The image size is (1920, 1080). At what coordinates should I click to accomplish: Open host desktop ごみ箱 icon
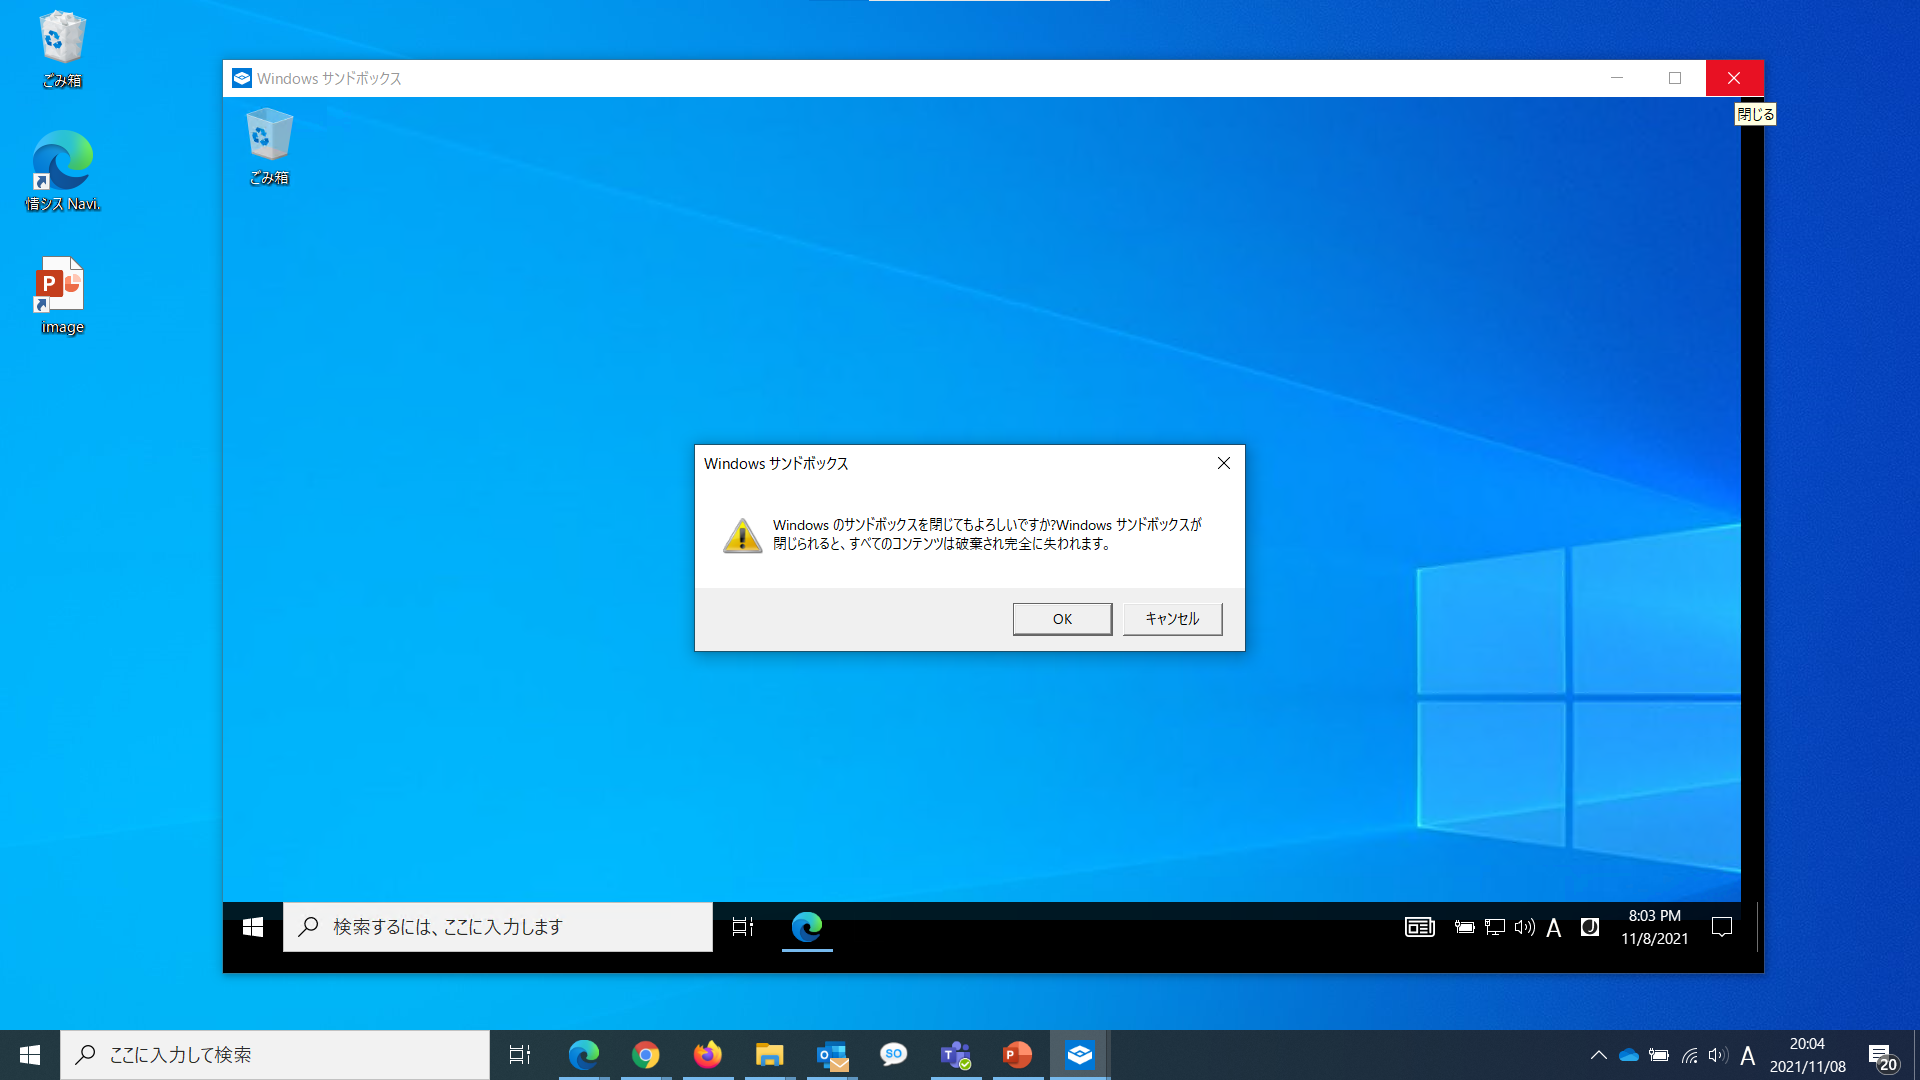pyautogui.click(x=62, y=49)
